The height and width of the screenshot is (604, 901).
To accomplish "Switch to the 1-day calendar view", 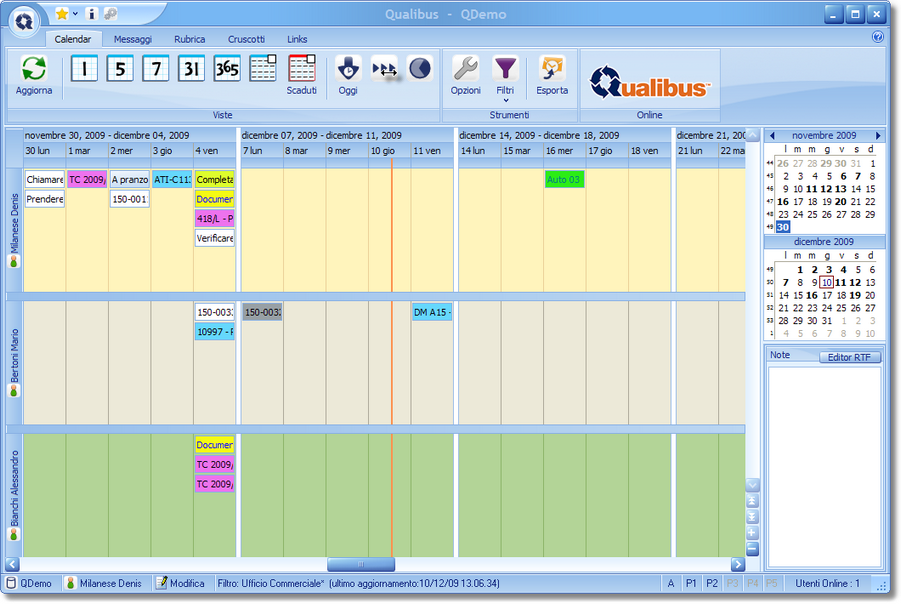I will point(84,69).
